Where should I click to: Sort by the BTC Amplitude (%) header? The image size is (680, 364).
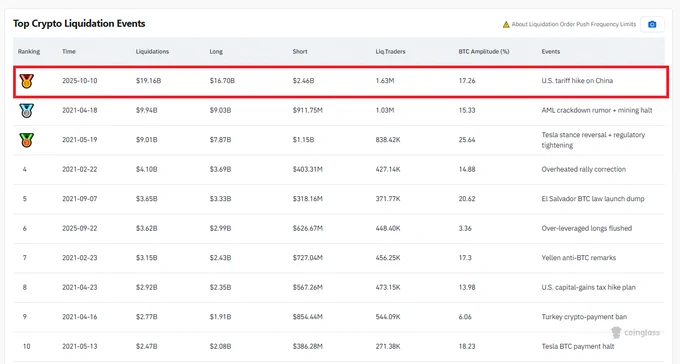click(484, 52)
